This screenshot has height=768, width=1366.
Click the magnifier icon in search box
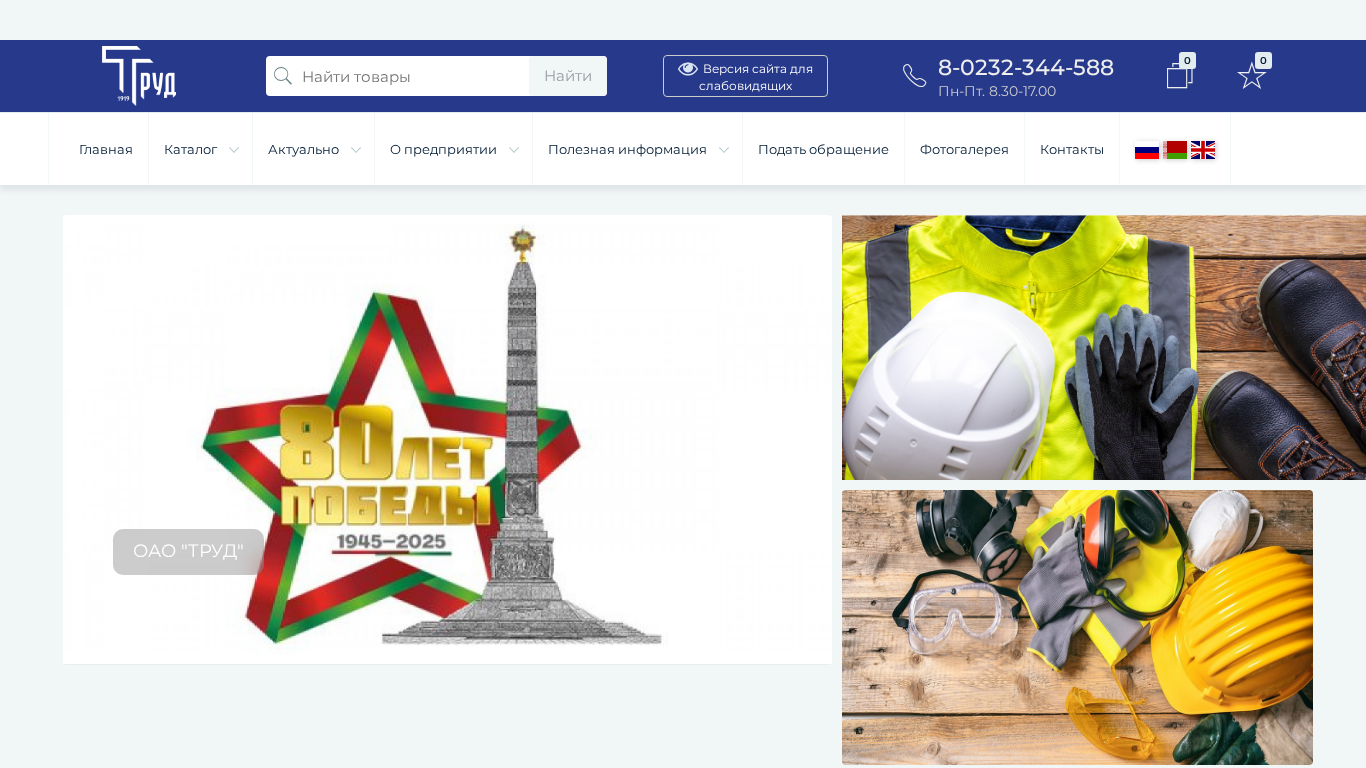(283, 76)
